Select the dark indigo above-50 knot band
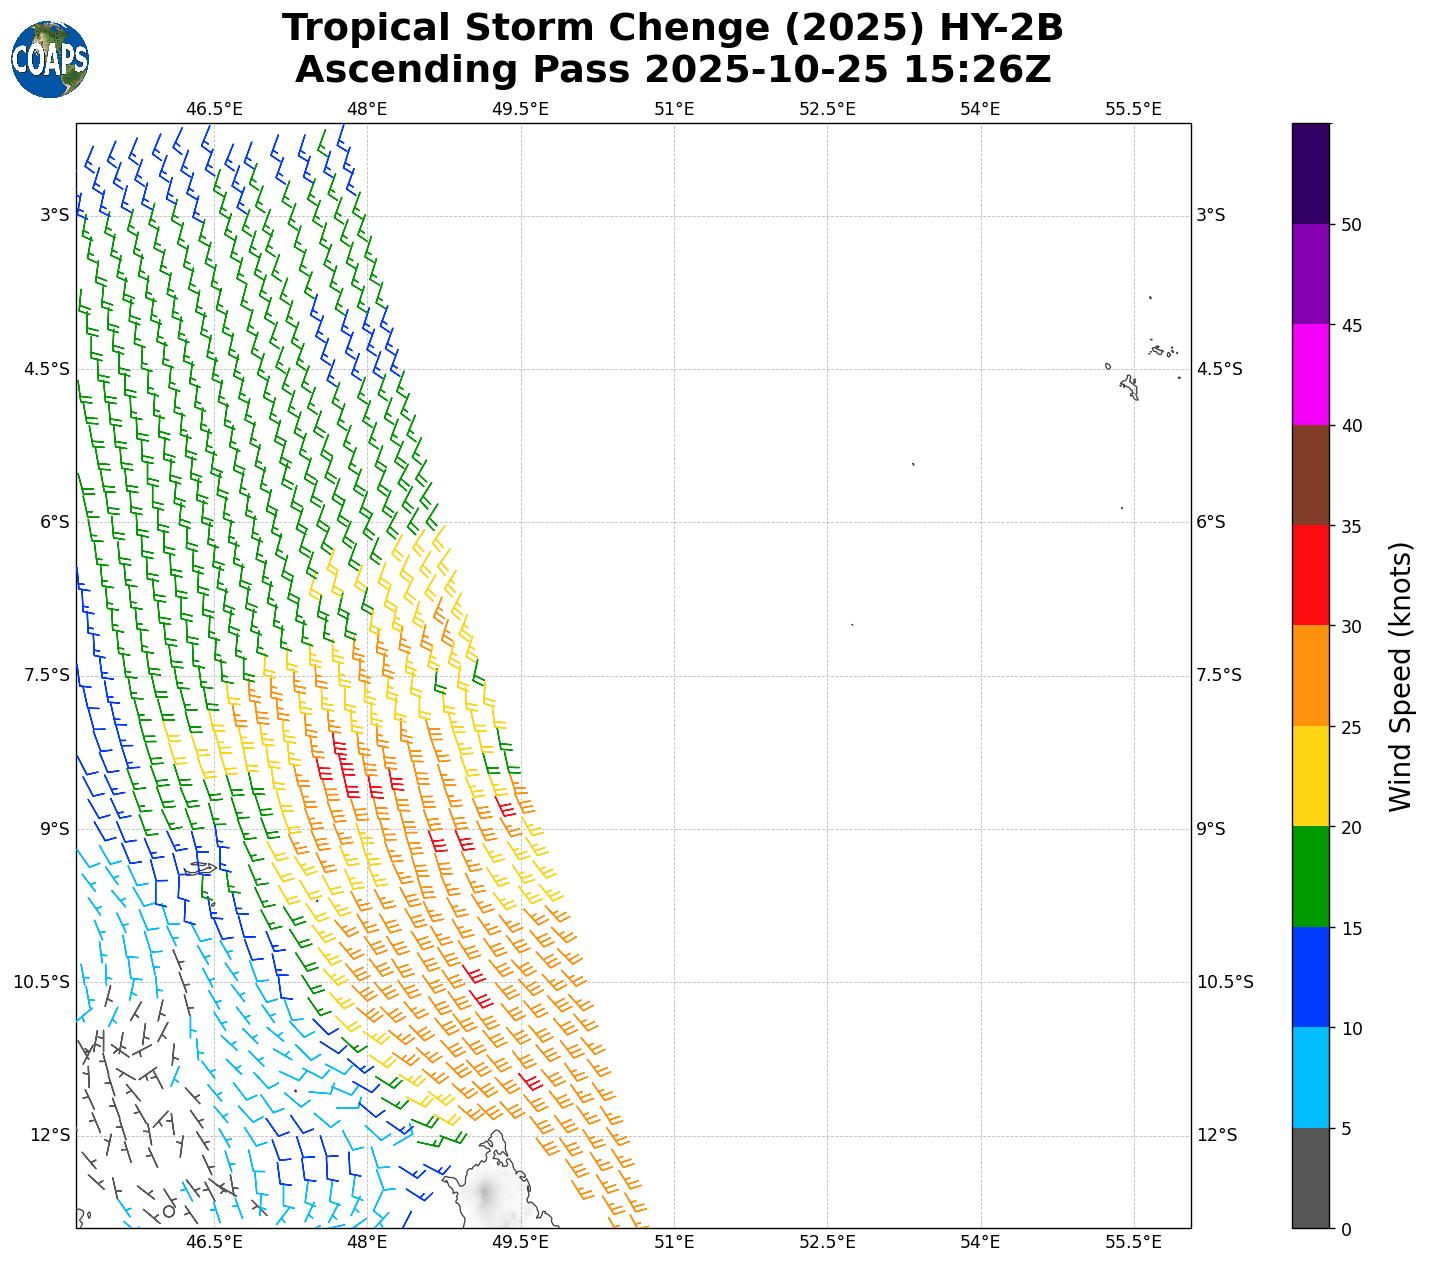Image resolution: width=1429 pixels, height=1264 pixels. pos(1310,173)
